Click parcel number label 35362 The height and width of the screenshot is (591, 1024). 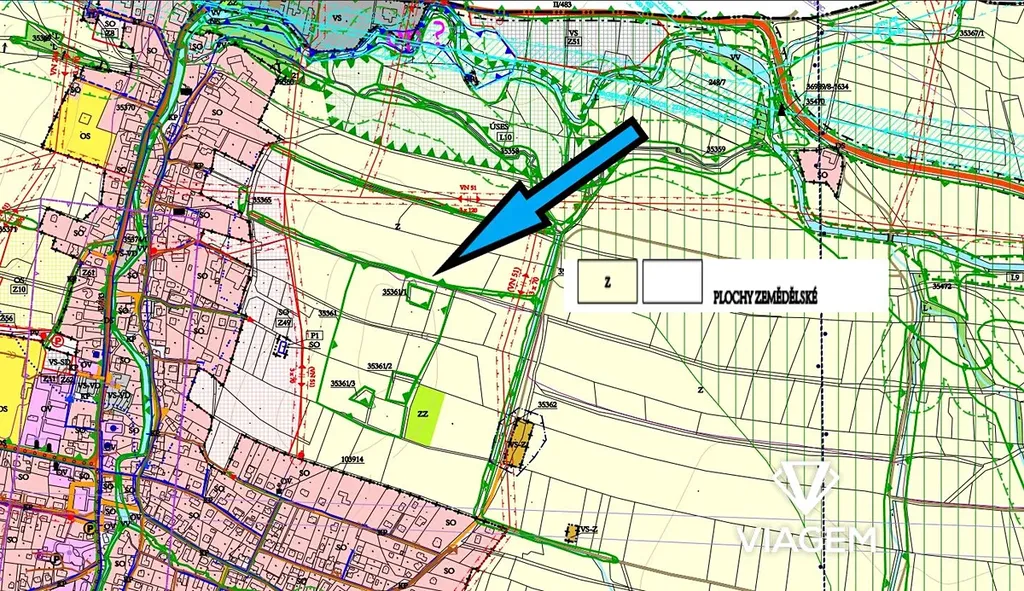tap(546, 404)
